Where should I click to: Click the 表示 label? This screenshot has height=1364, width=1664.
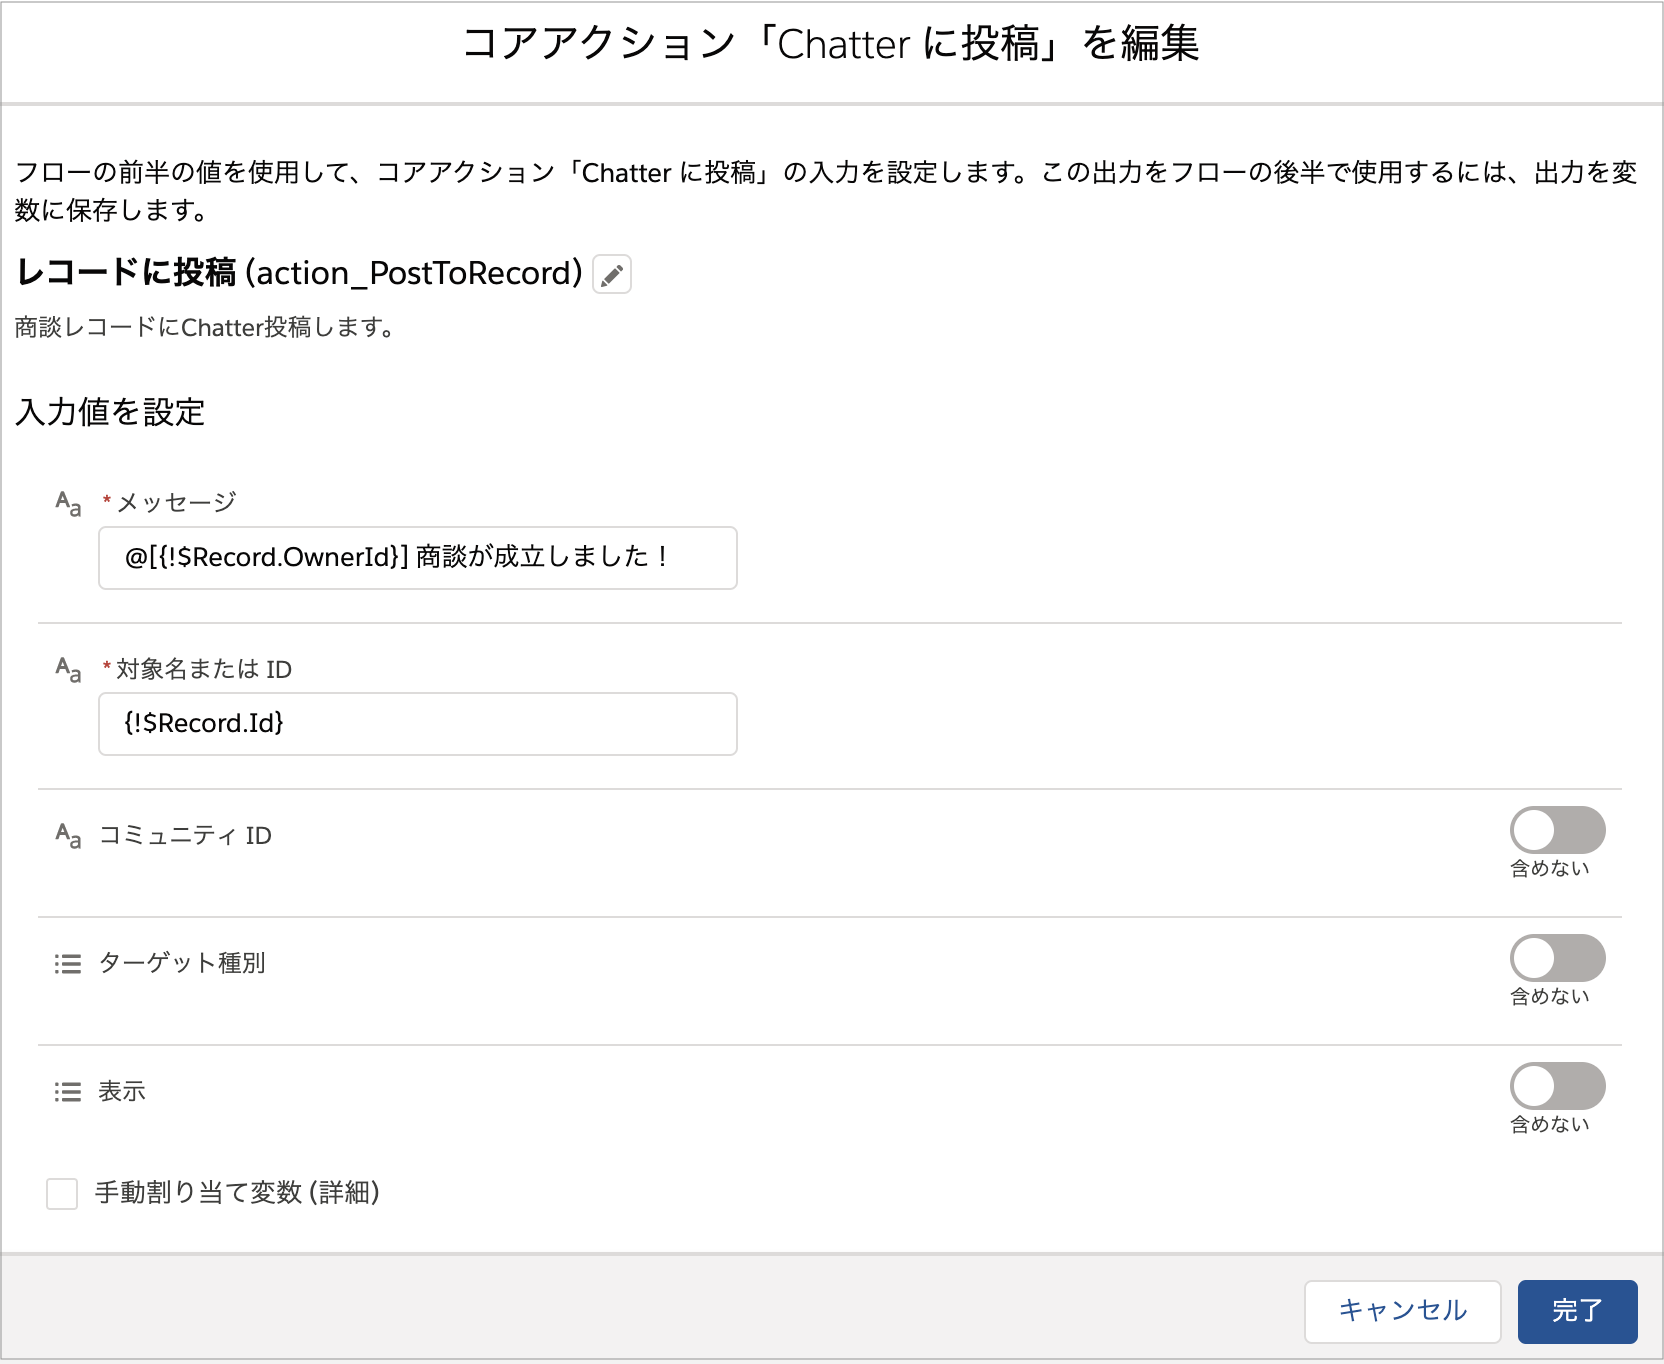(x=122, y=1091)
